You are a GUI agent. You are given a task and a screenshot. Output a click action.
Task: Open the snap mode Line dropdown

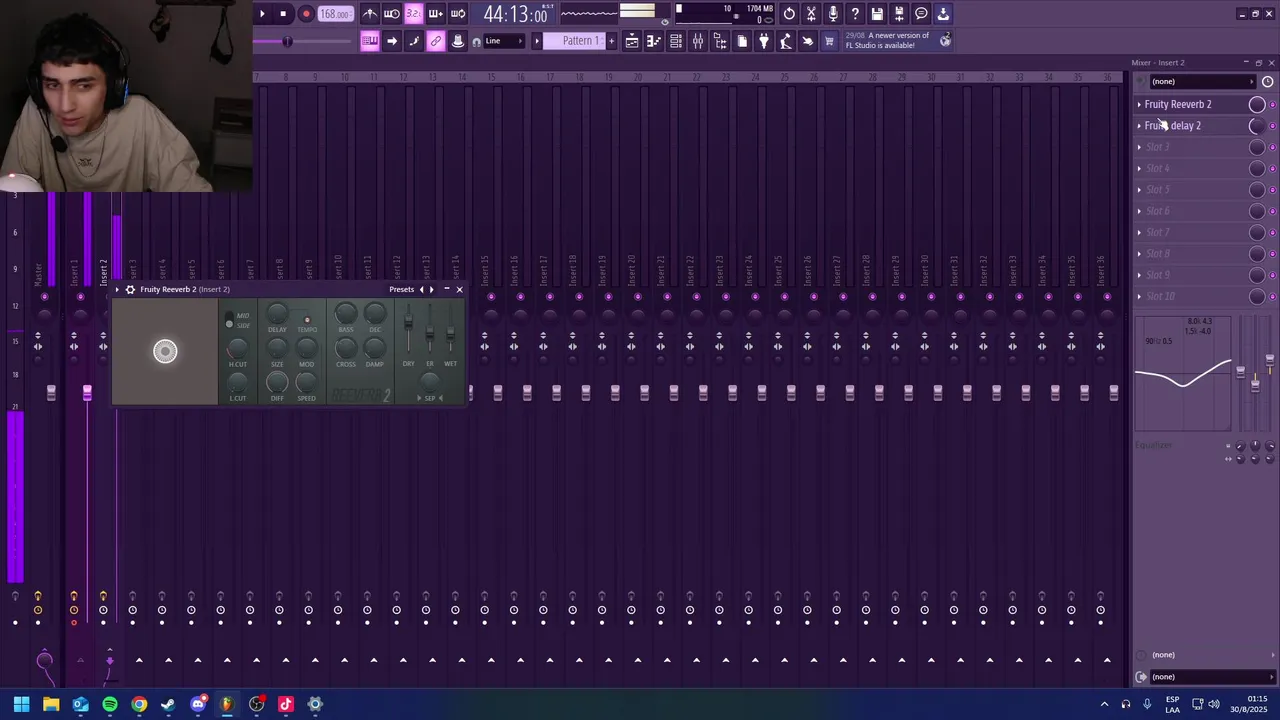click(502, 41)
